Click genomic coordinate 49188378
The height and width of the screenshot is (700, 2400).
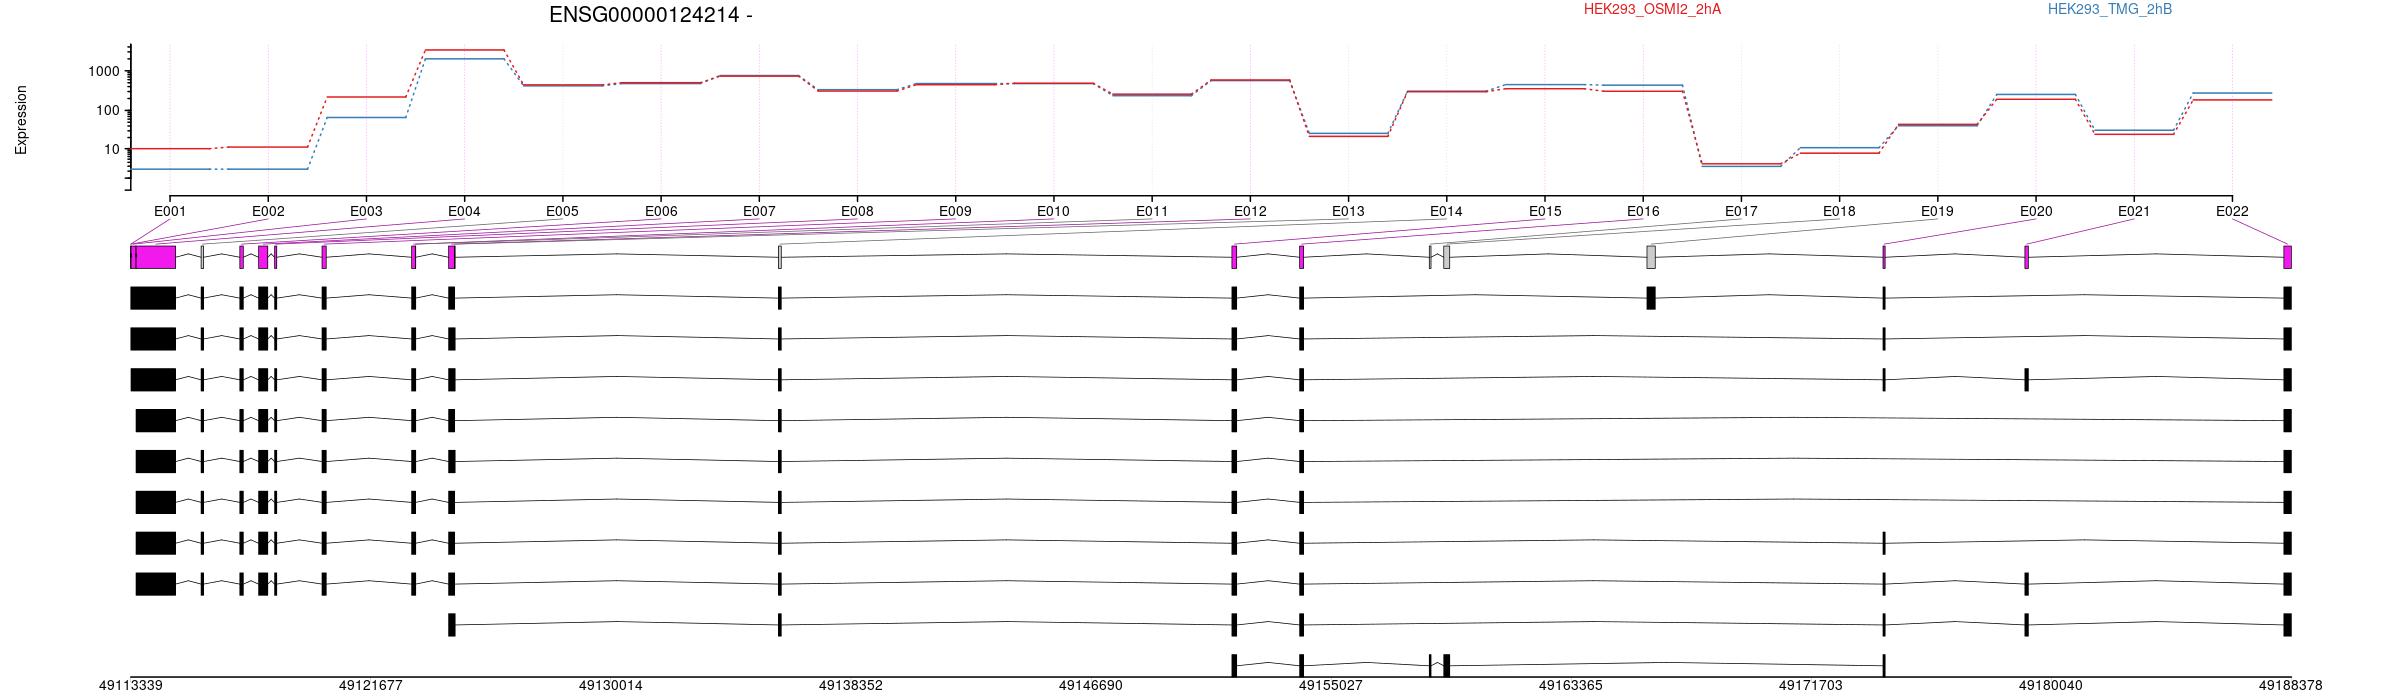pos(2291,686)
